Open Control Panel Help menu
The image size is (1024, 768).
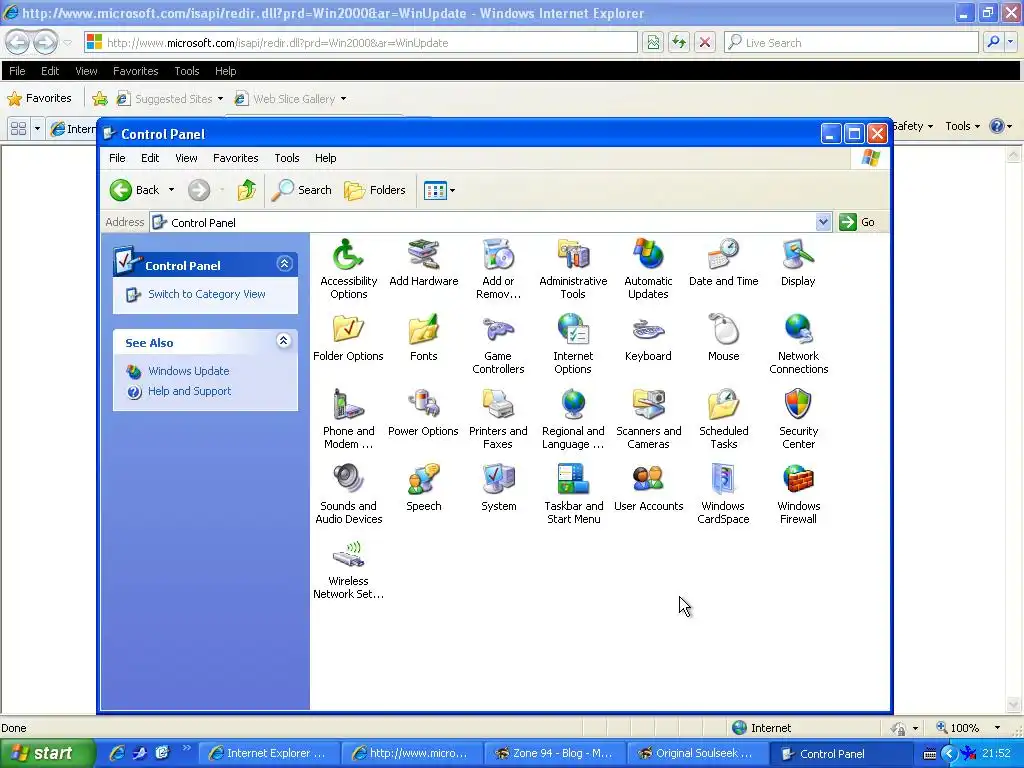coord(325,158)
